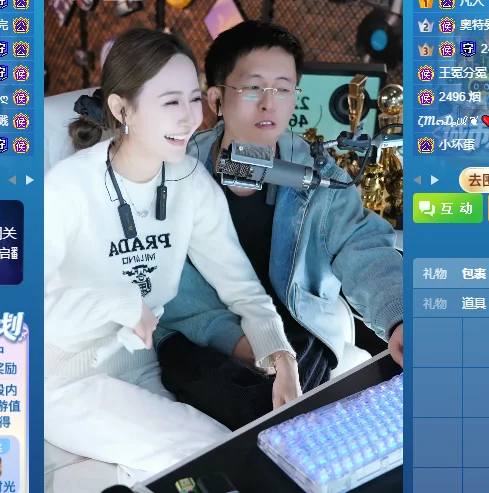This screenshot has width=489, height=493.
Task: Click the 侯 badge in the rank 3 row
Action: [447, 50]
